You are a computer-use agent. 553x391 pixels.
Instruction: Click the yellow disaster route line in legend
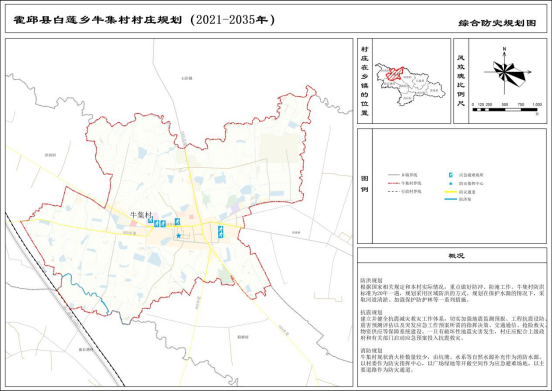(455, 192)
